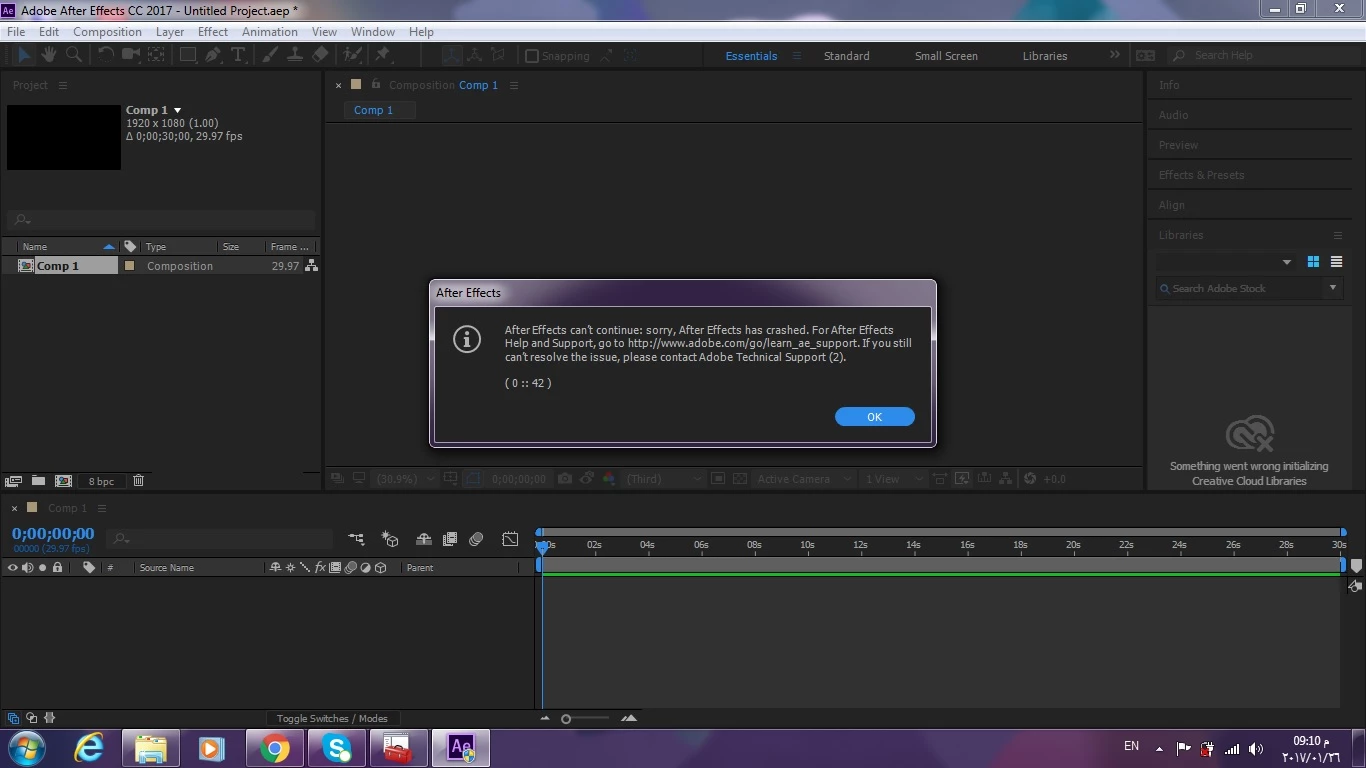Select the Eraser tool

pyautogui.click(x=320, y=55)
